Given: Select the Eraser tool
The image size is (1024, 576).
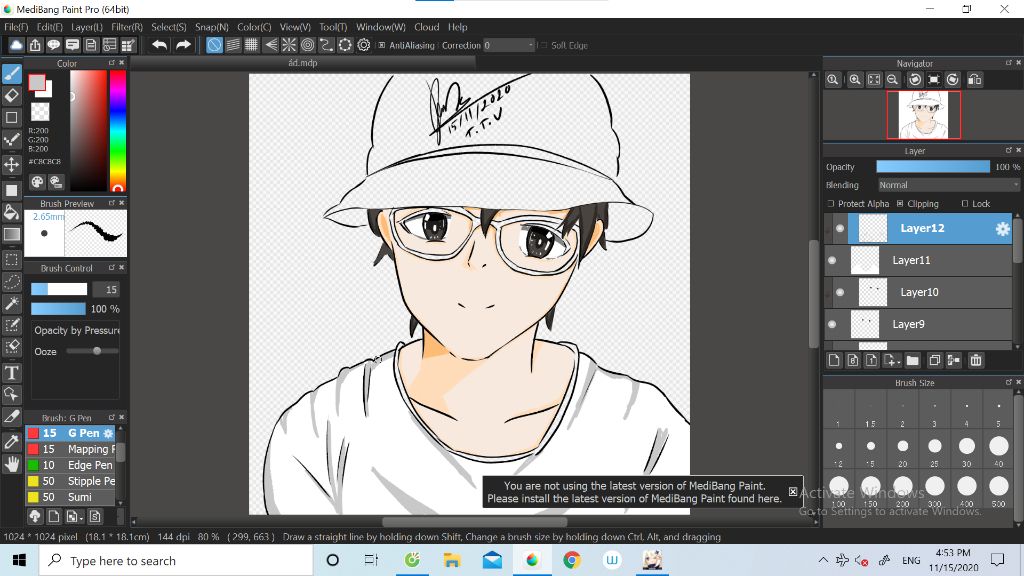Looking at the screenshot, I should [x=12, y=95].
